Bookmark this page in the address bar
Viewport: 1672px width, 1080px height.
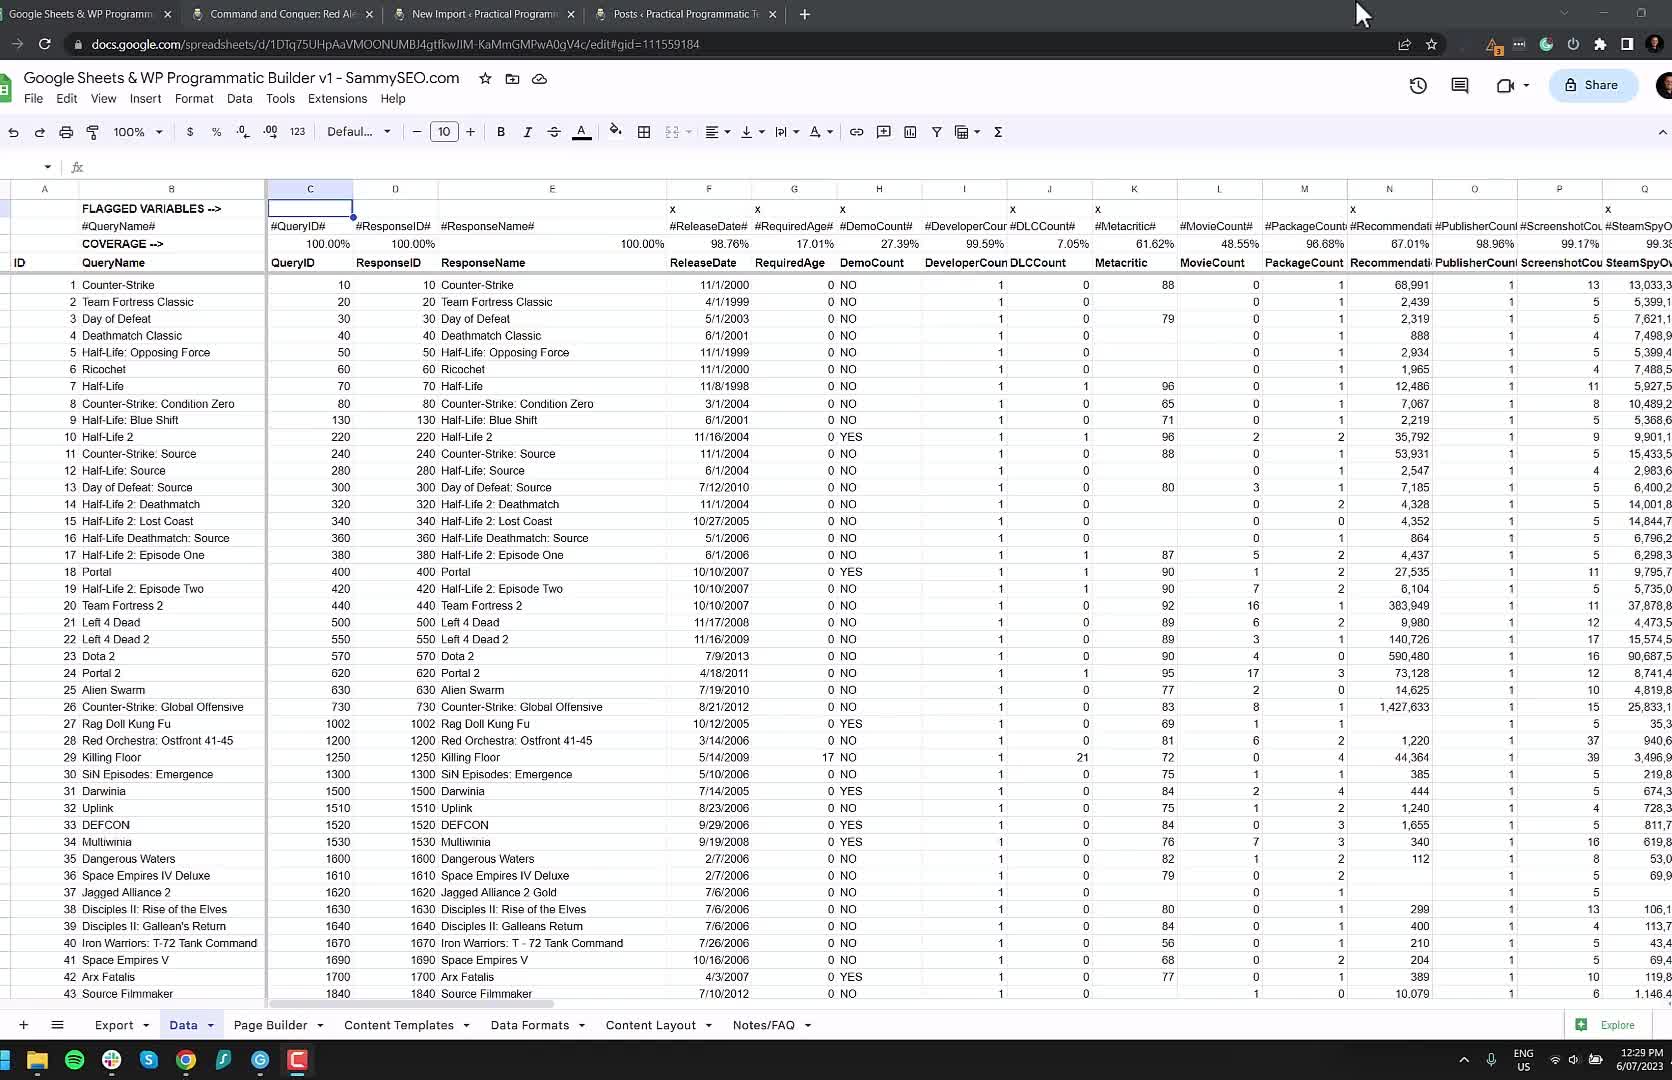(1431, 44)
